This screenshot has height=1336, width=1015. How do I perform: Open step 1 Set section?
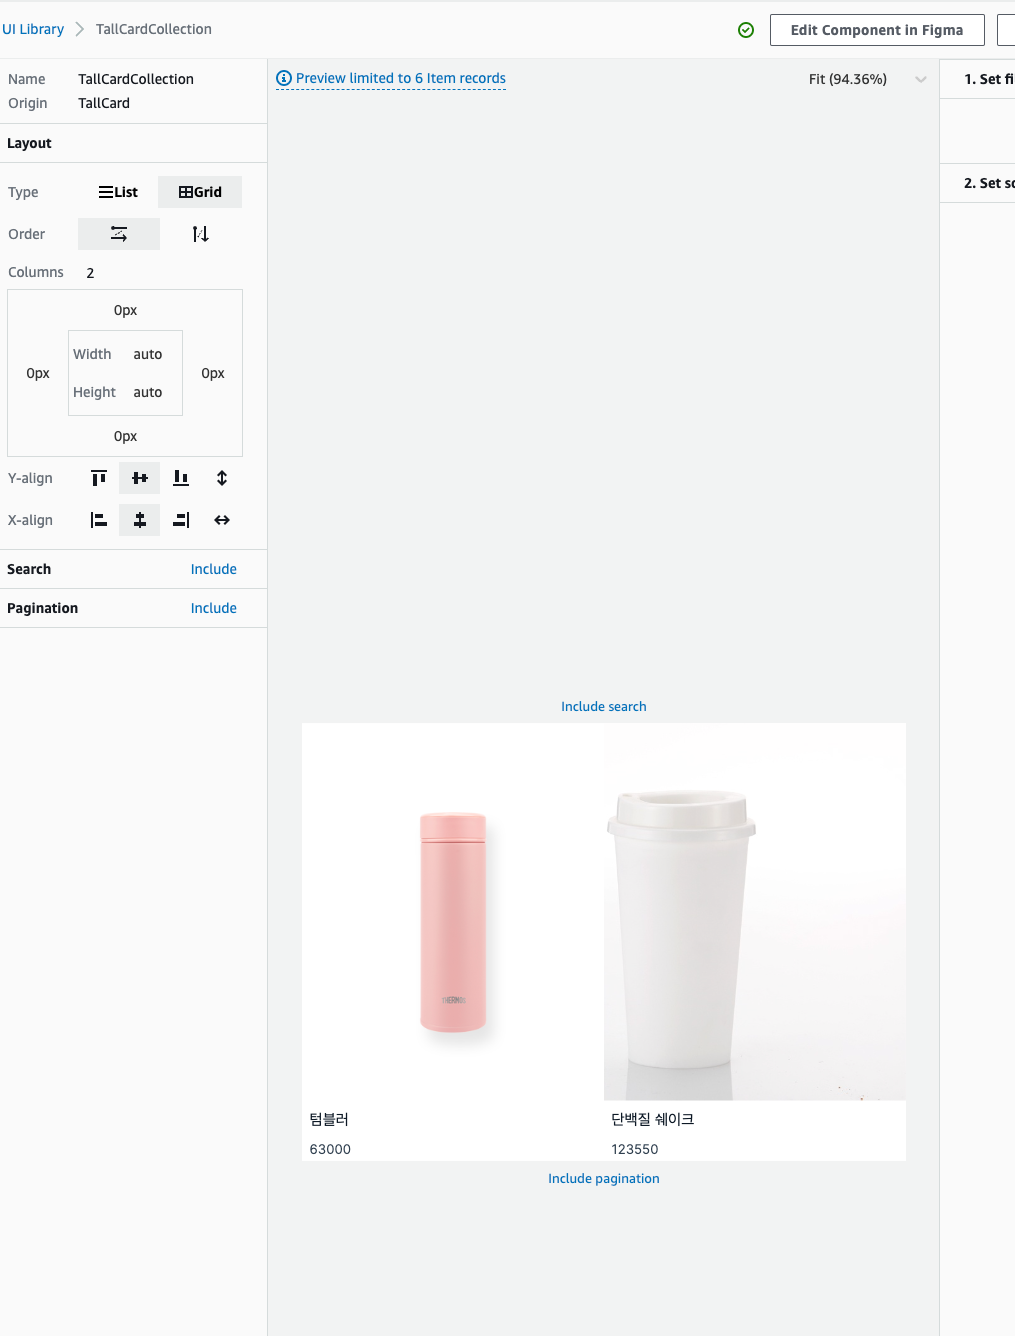(978, 79)
